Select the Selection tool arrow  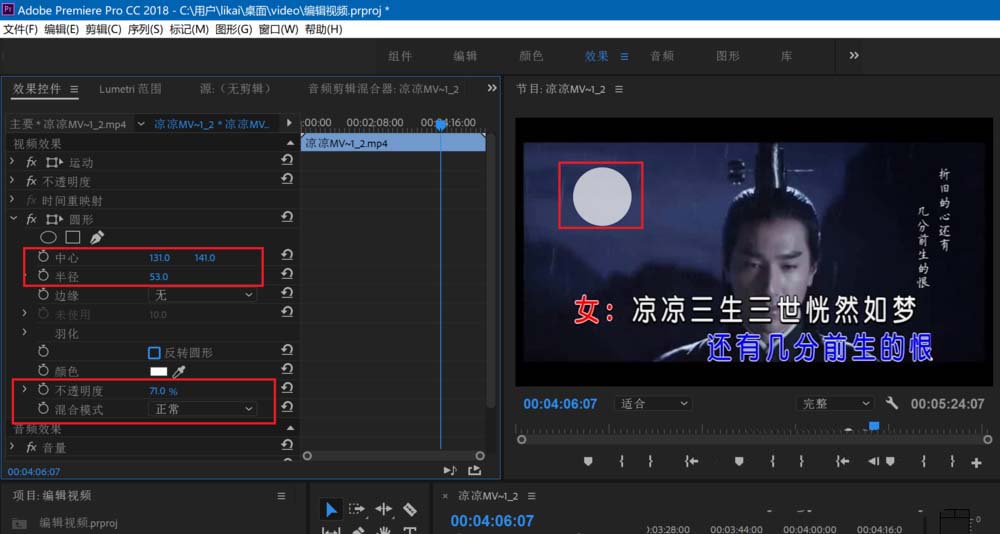pos(331,509)
